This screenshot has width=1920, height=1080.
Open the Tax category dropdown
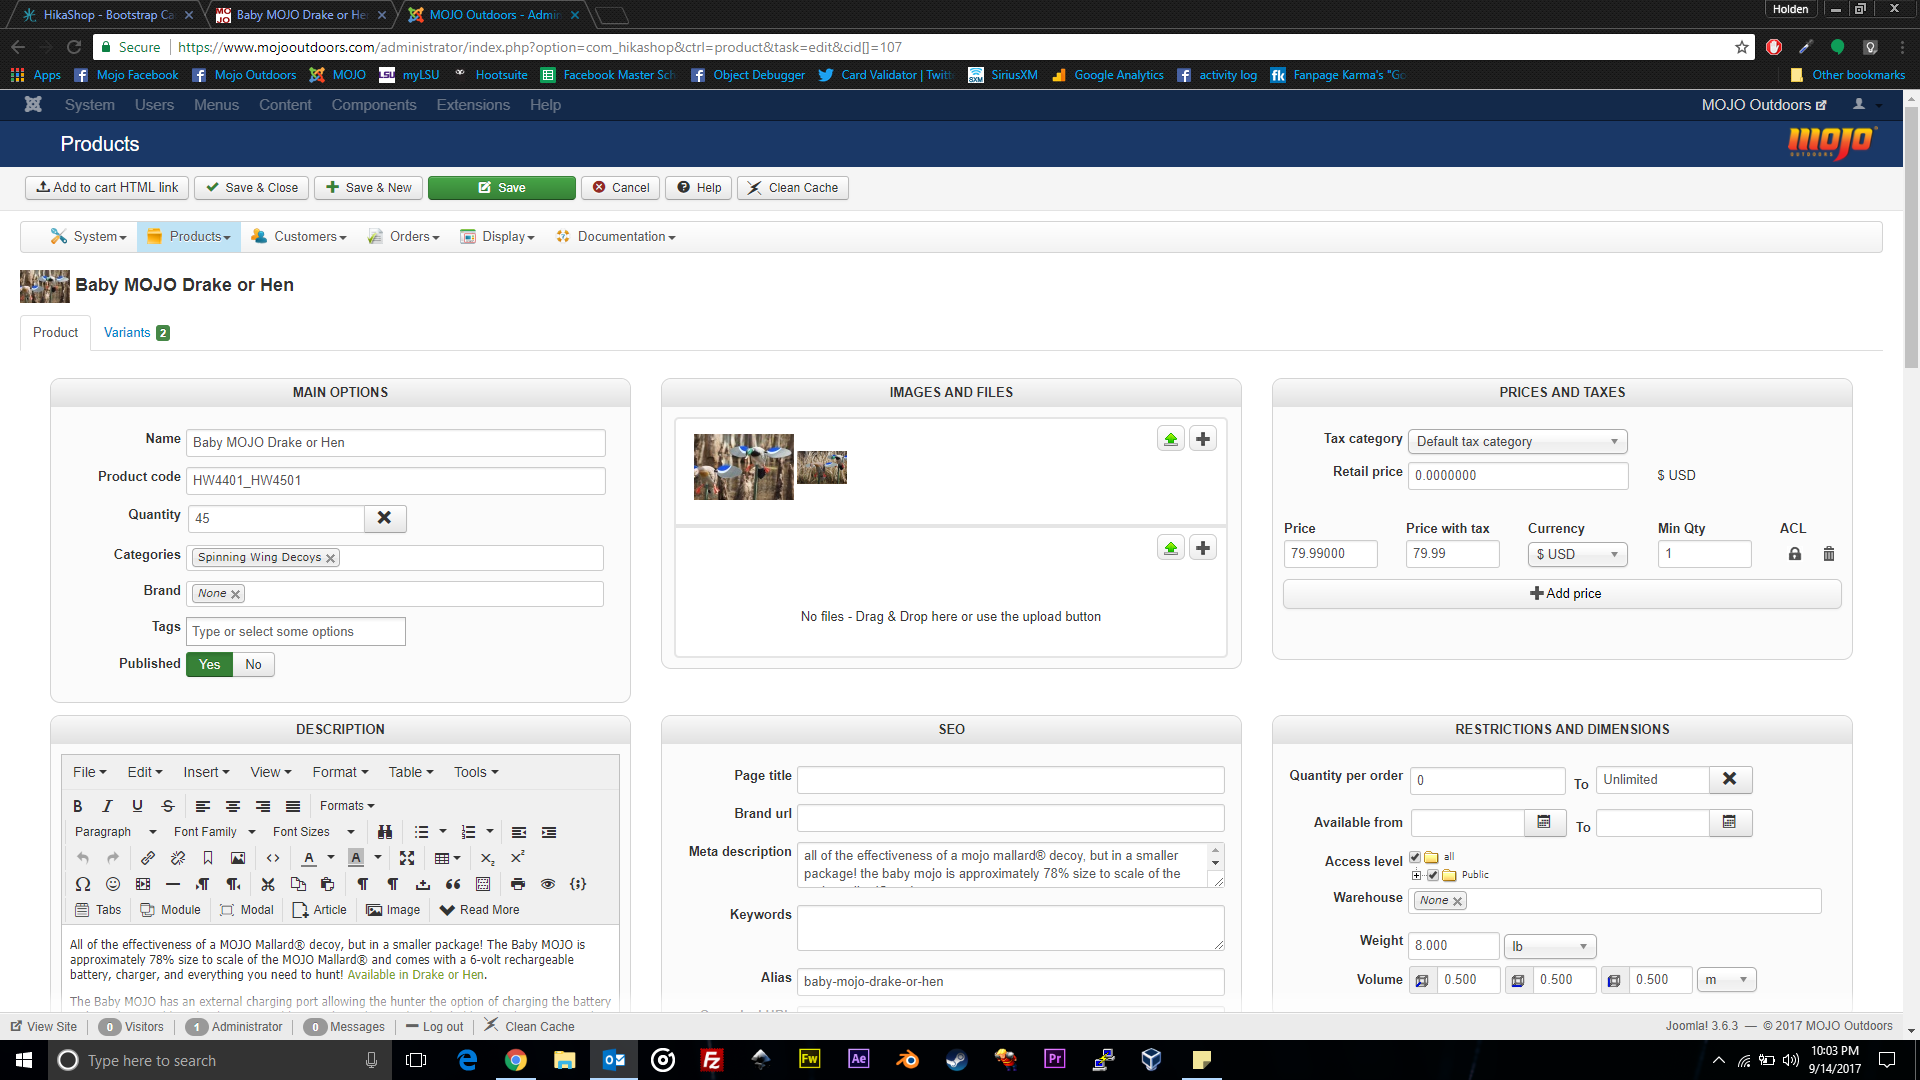click(1517, 442)
